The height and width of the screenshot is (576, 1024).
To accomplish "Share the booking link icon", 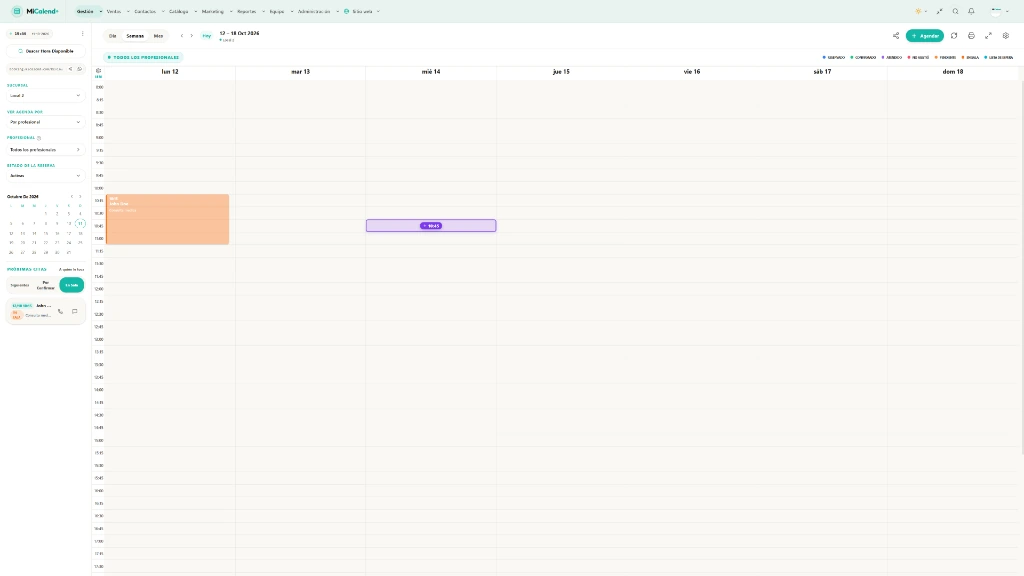I will pos(71,69).
